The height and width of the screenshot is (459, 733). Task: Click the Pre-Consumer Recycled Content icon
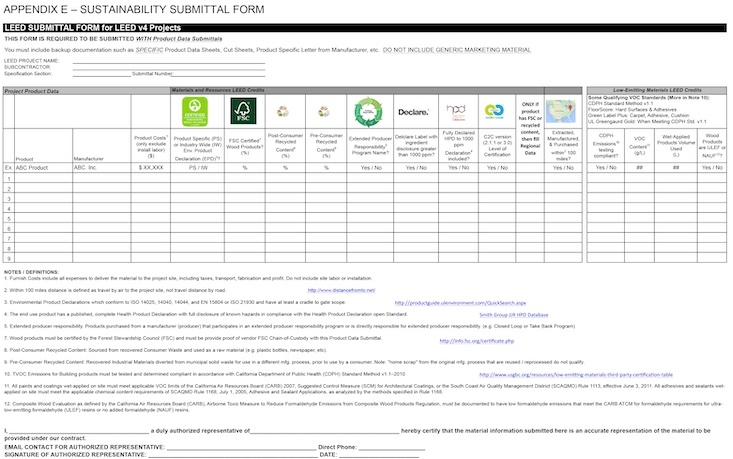(x=324, y=112)
